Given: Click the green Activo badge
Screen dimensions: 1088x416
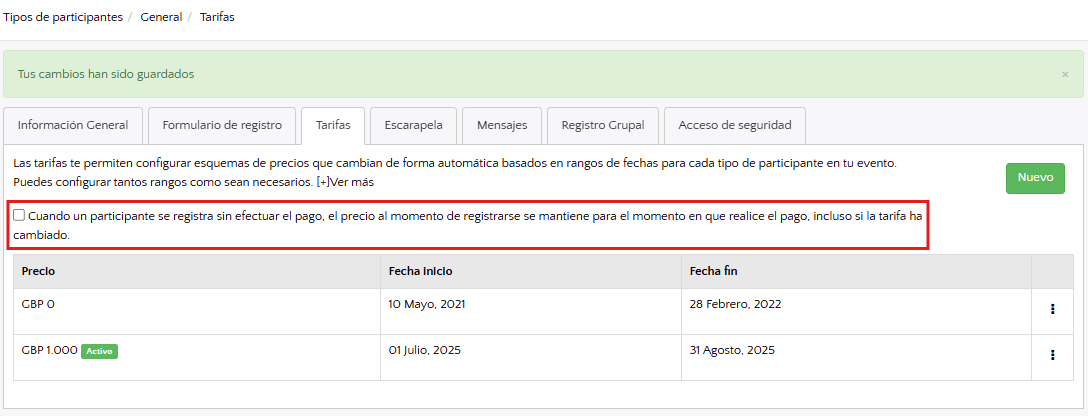Looking at the screenshot, I should pyautogui.click(x=99, y=351).
